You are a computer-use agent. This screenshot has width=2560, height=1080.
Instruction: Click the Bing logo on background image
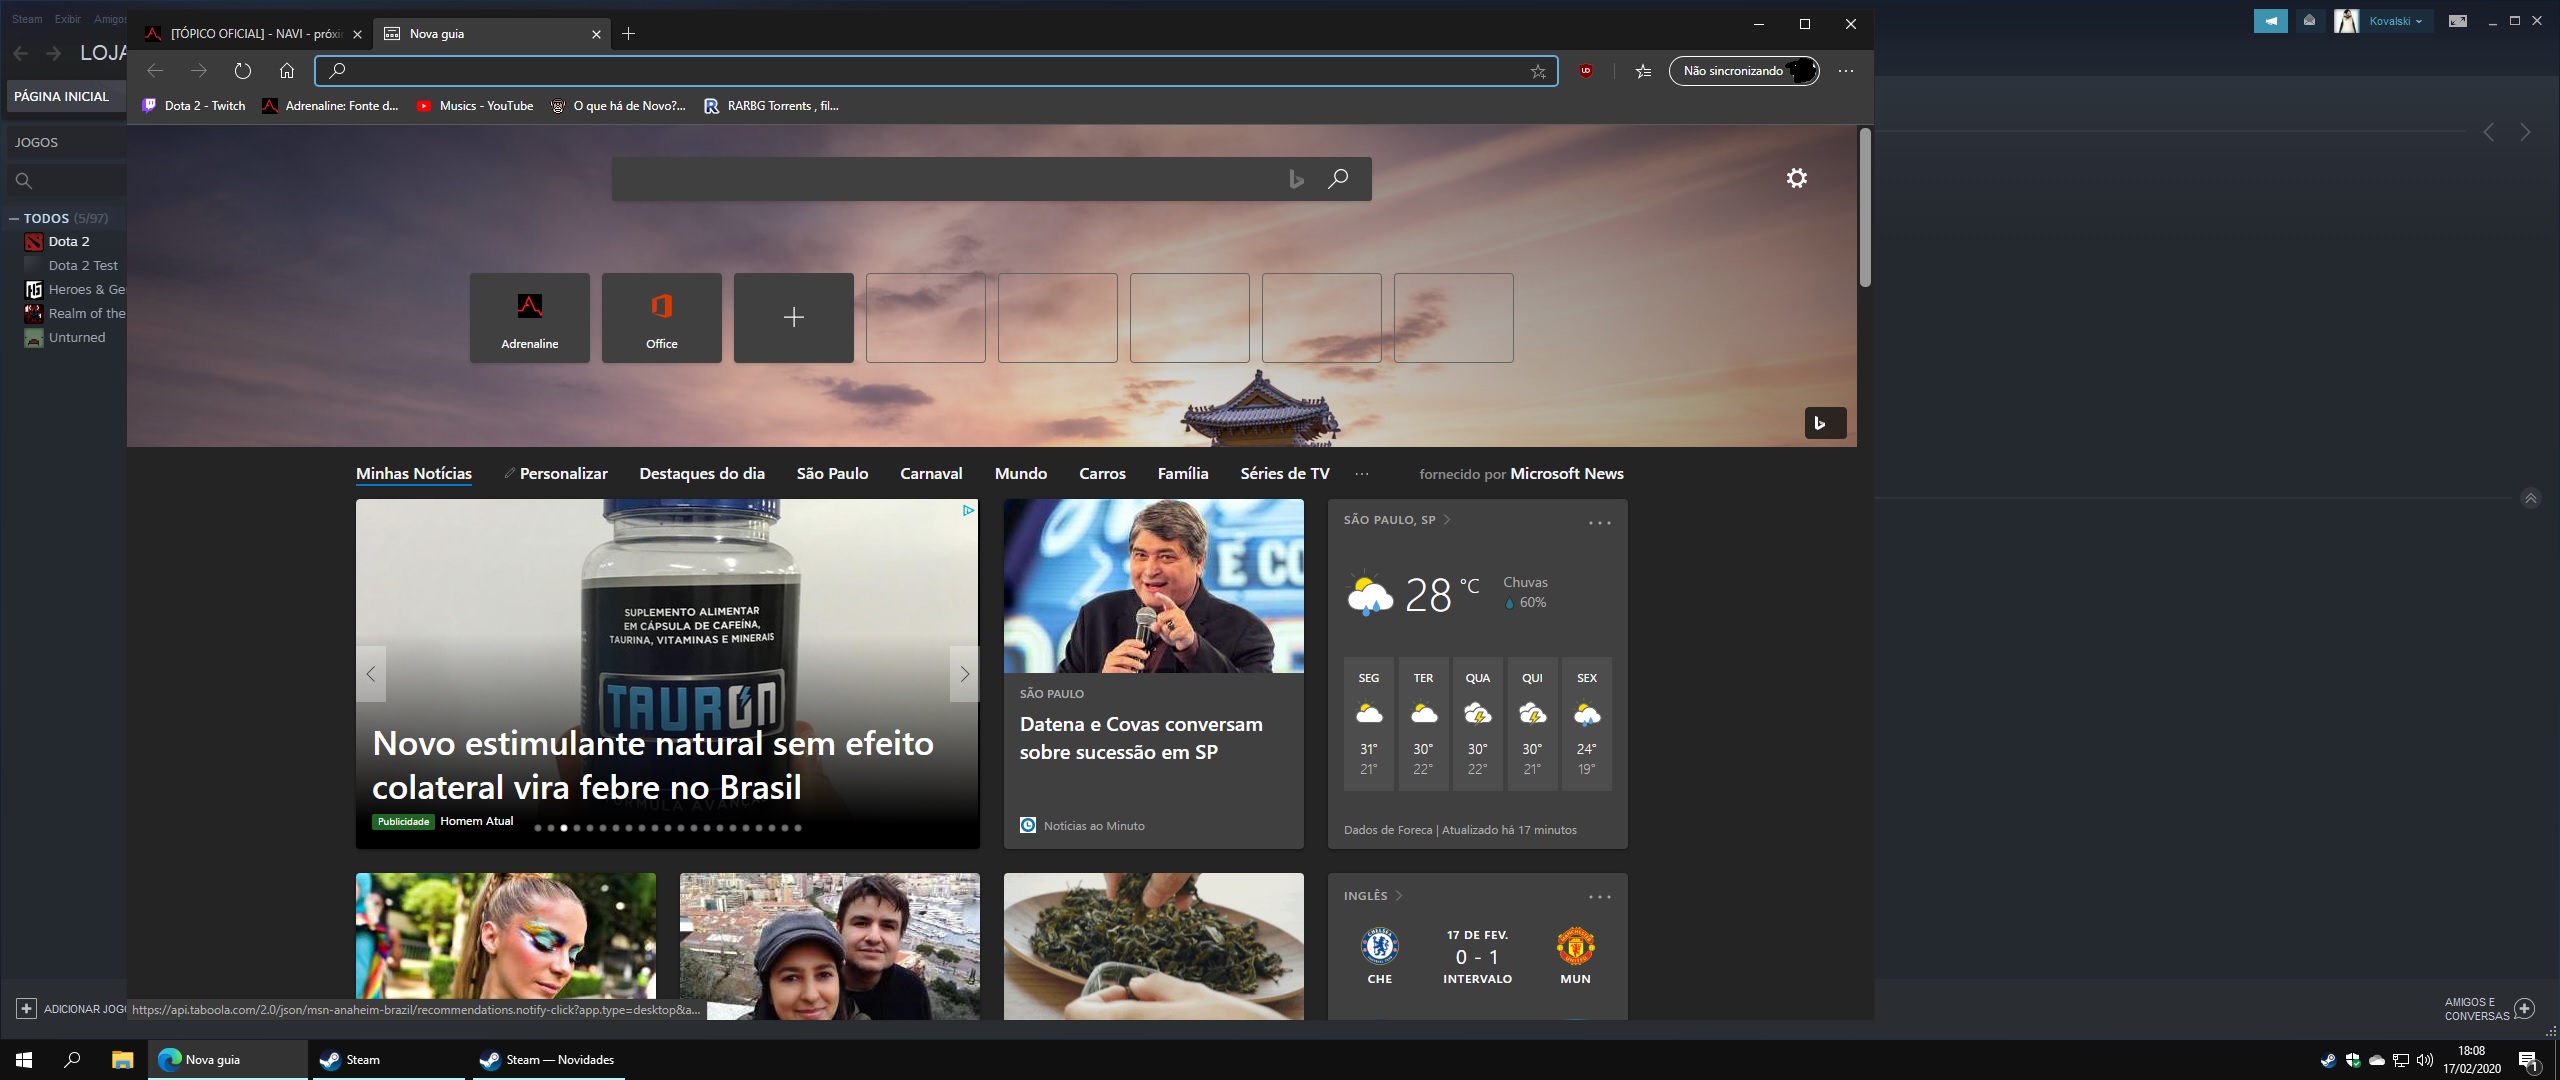(x=1824, y=423)
